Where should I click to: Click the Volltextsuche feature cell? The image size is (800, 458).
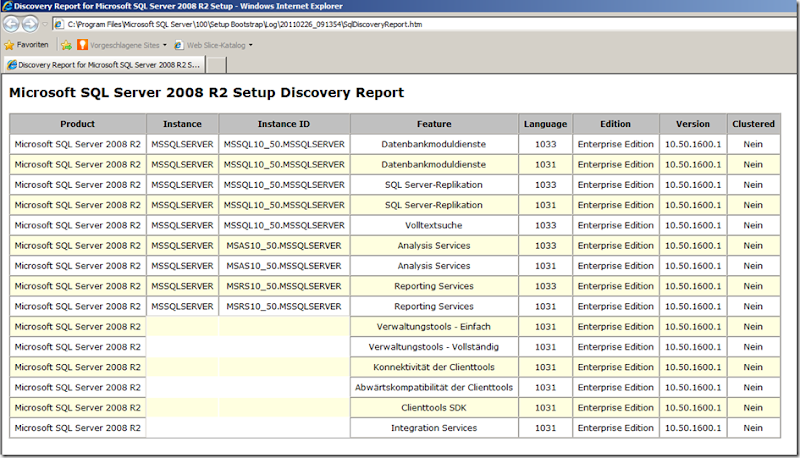tap(434, 225)
